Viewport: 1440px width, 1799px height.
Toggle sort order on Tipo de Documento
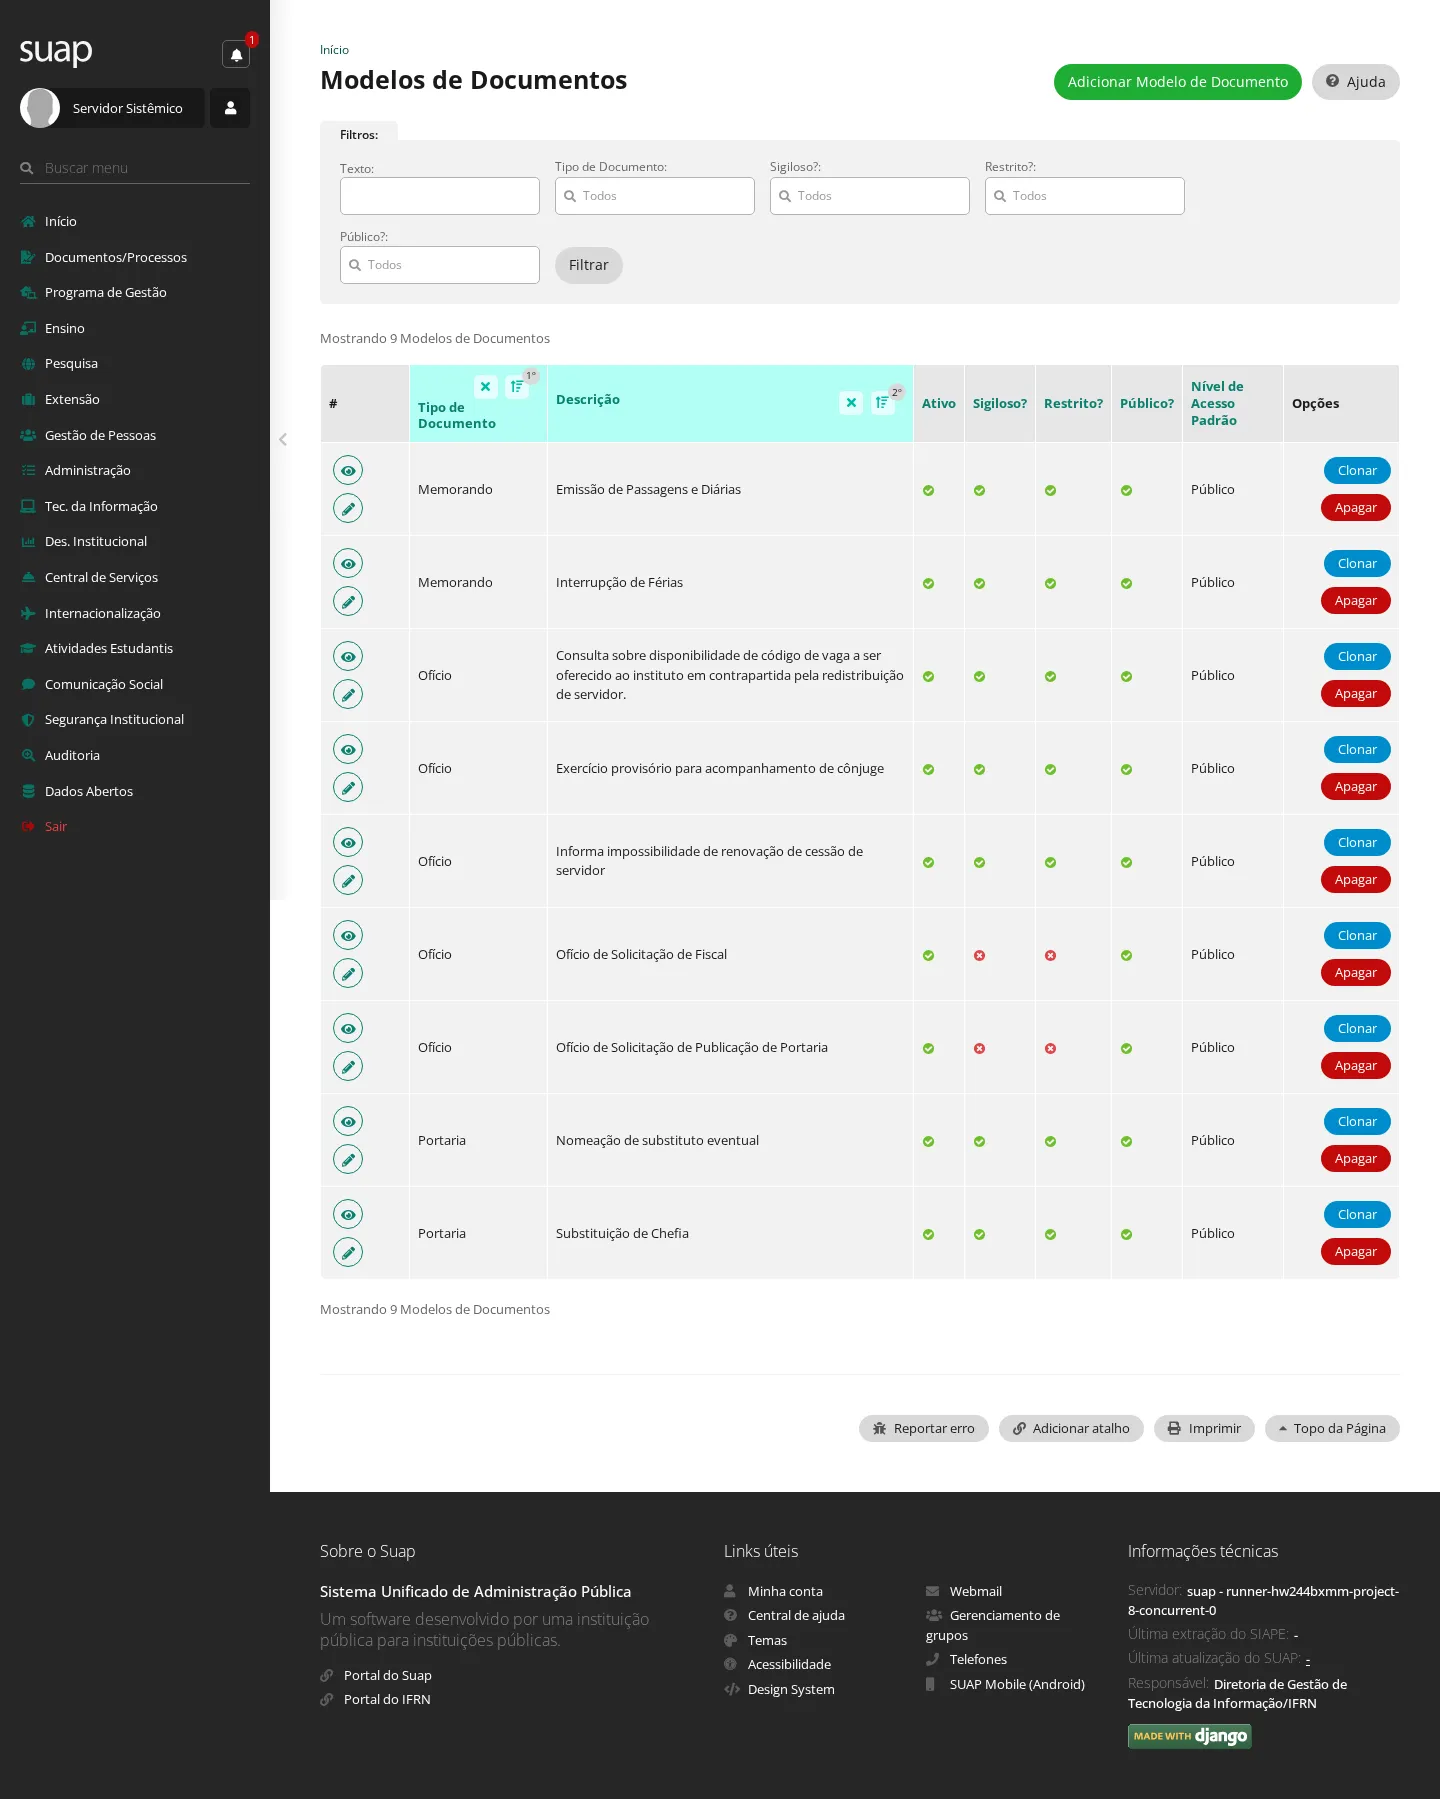(x=517, y=387)
